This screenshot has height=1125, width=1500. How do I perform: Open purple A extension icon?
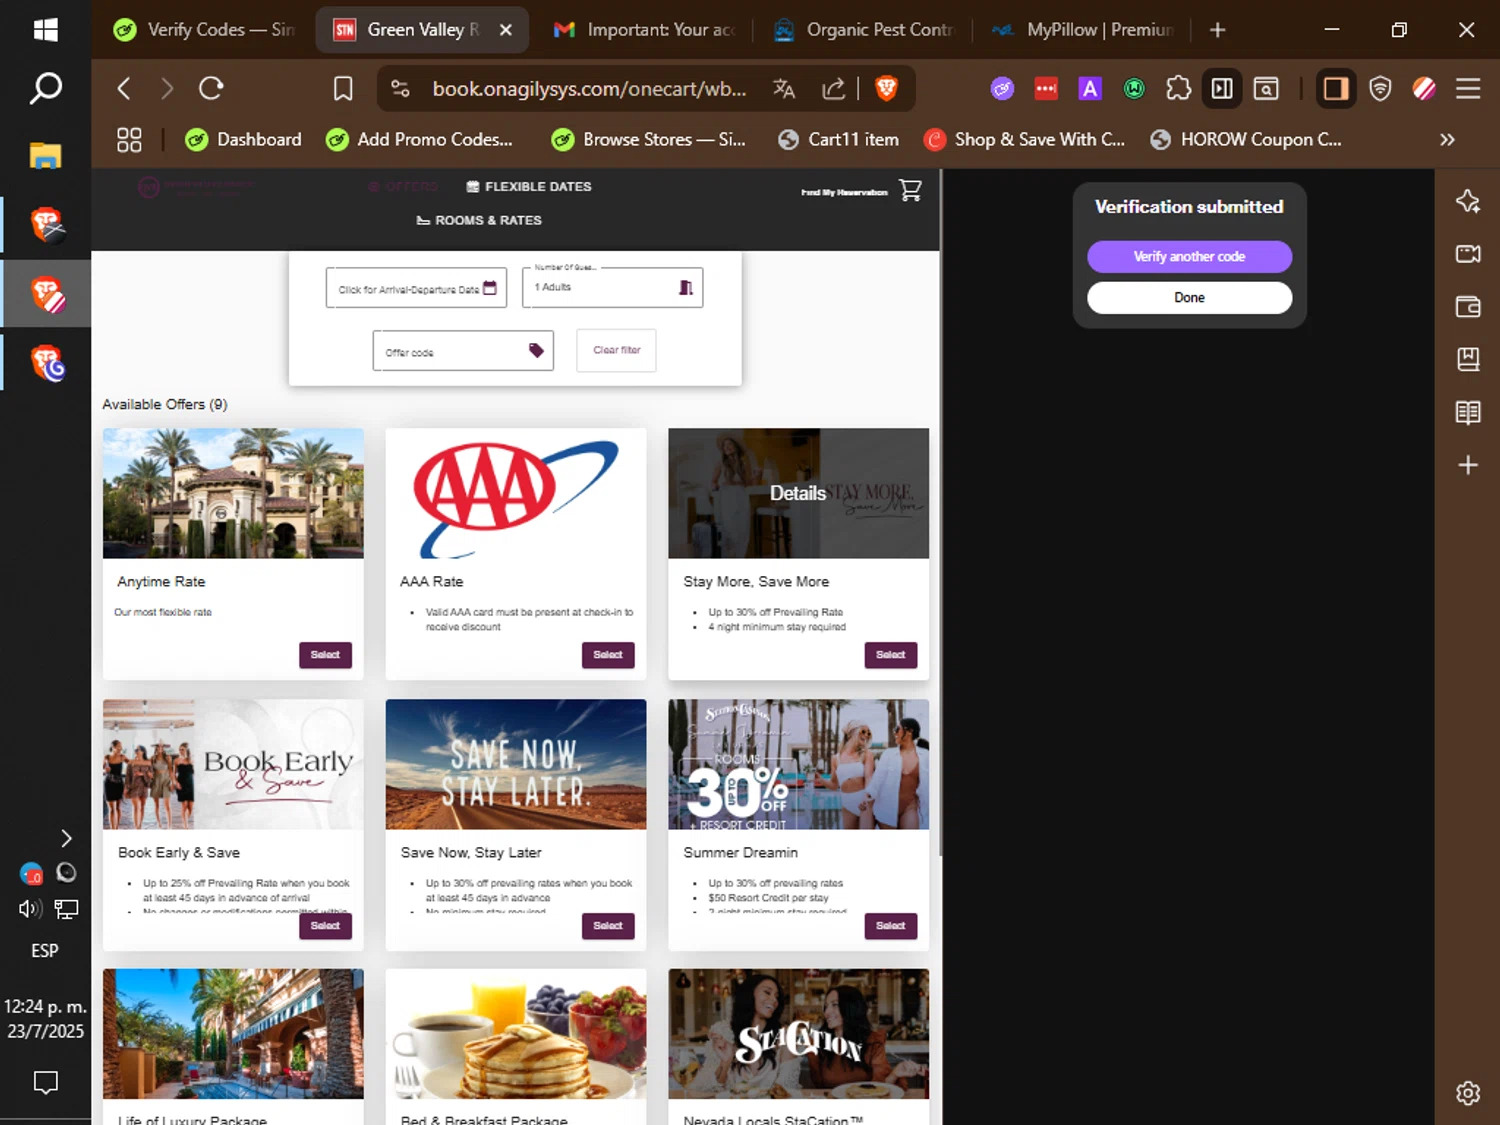[x=1090, y=89]
